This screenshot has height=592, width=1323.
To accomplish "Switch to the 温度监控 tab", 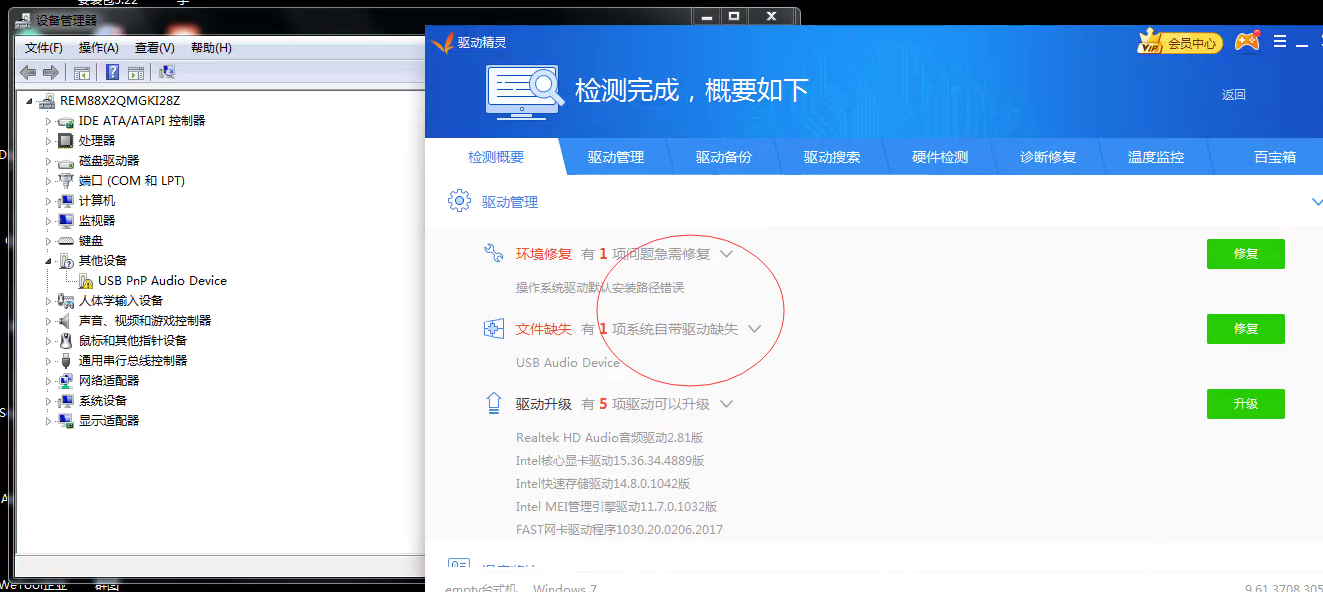I will pos(1156,157).
